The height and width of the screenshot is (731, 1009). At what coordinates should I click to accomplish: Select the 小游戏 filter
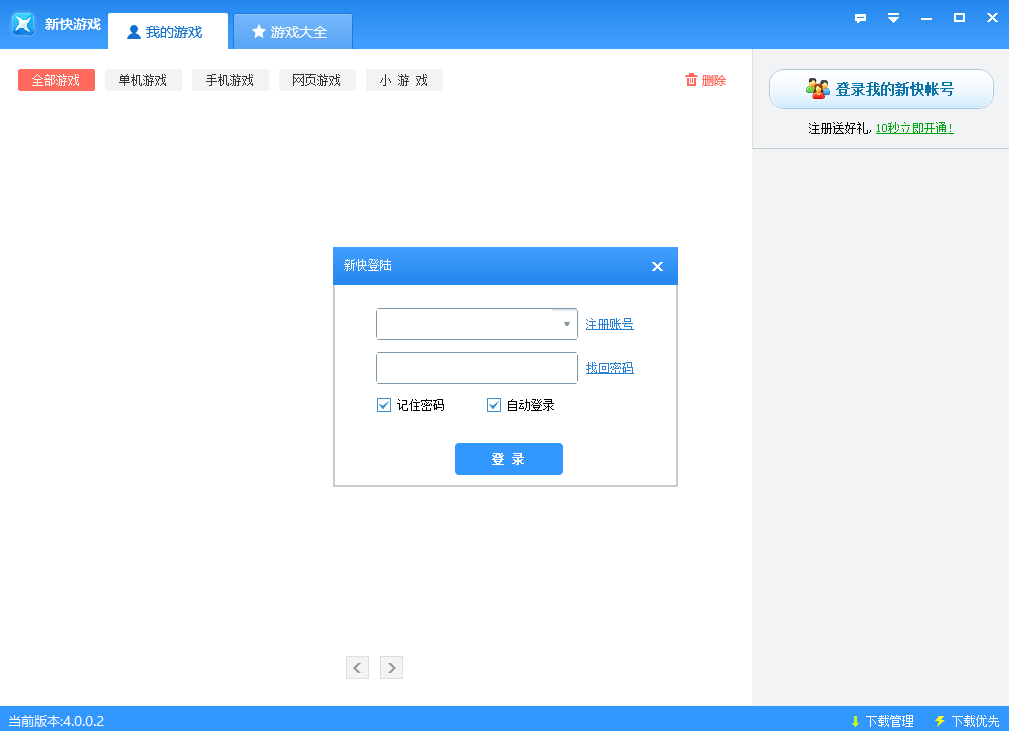[x=404, y=80]
